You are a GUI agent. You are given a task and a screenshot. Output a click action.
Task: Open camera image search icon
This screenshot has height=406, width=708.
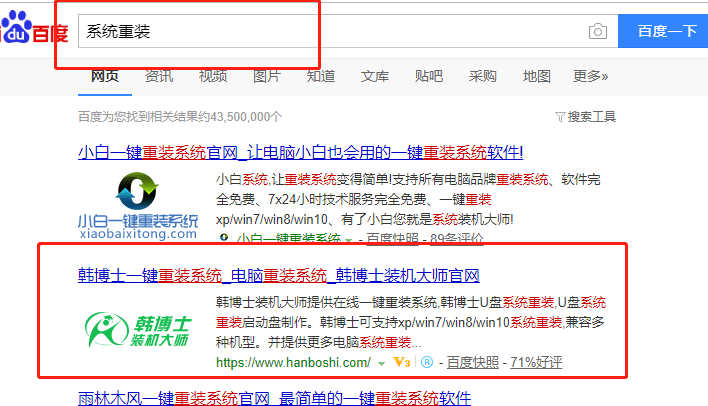click(597, 31)
